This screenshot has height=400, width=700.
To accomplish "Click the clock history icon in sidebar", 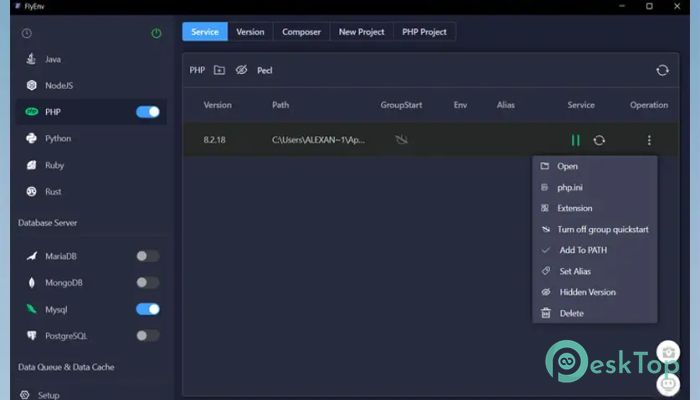I will [27, 33].
